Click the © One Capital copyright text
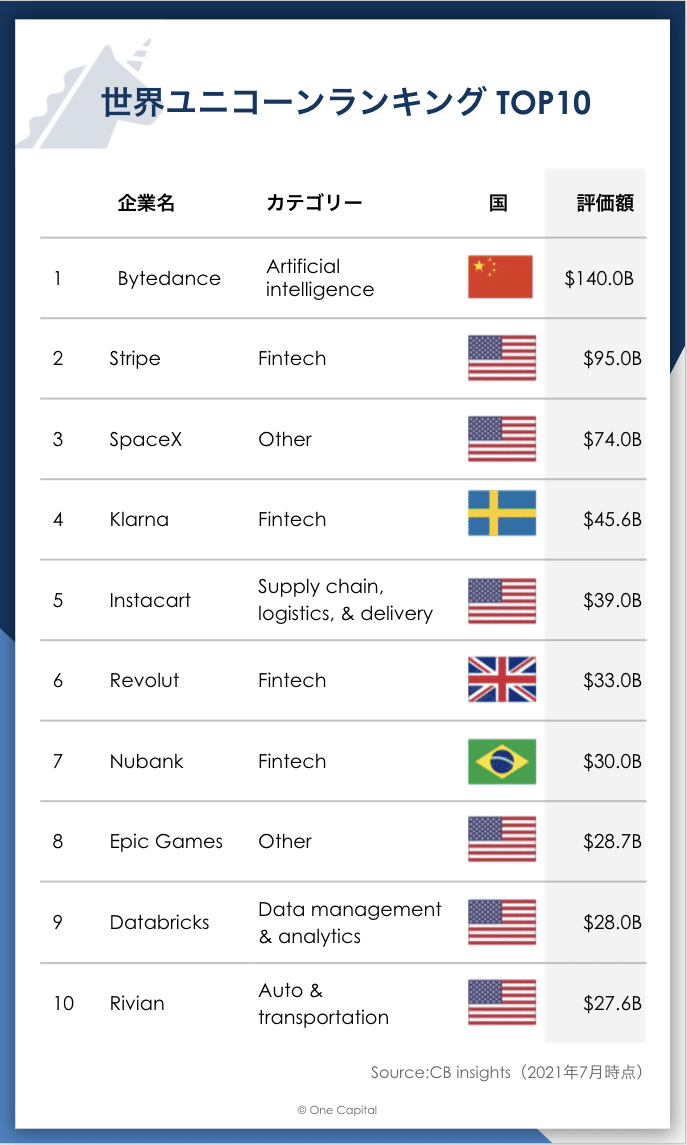Viewport: 687px width, 1145px height. click(x=337, y=1110)
